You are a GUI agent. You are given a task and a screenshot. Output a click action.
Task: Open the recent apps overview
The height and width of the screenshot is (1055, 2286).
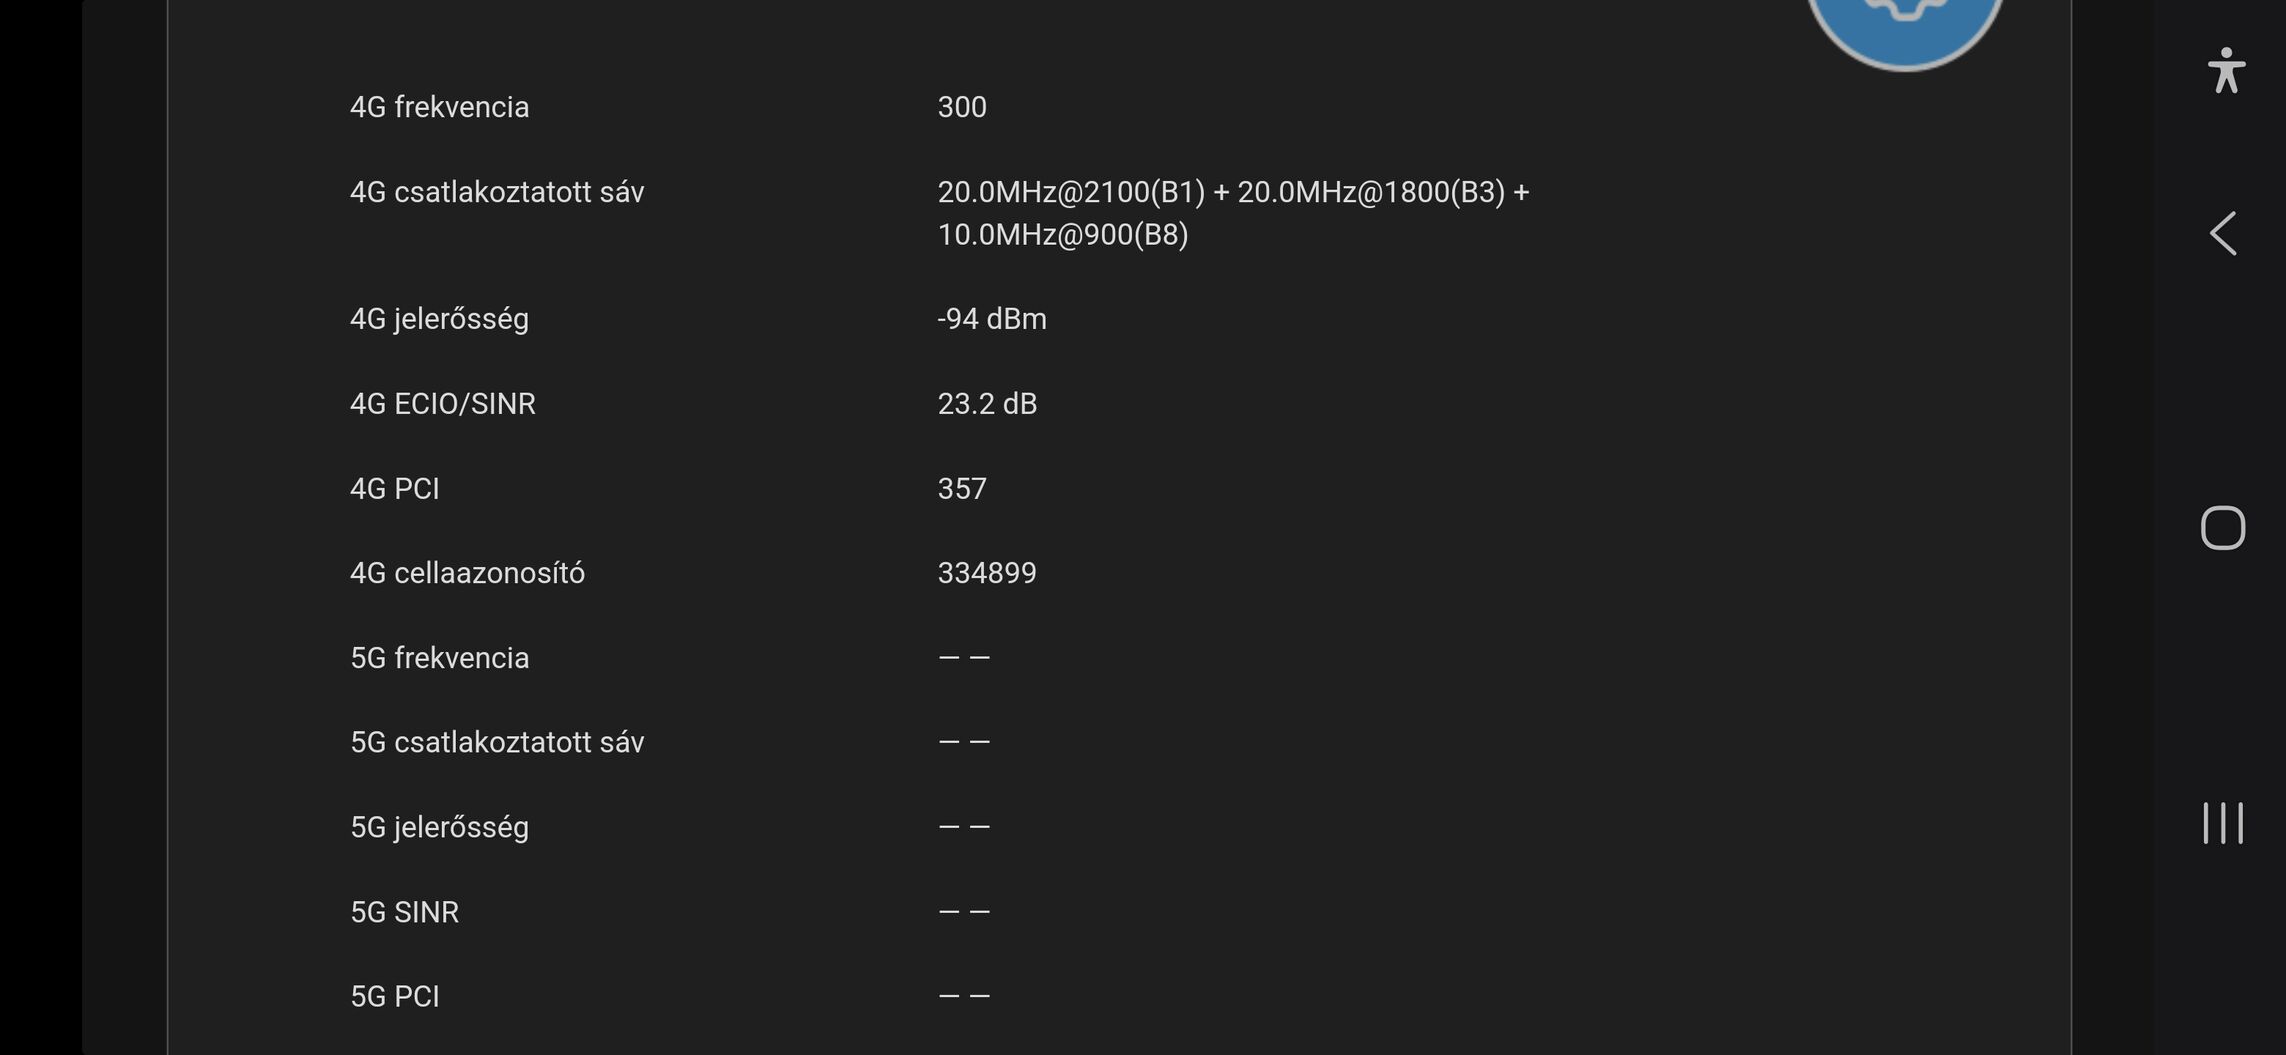click(x=2222, y=823)
